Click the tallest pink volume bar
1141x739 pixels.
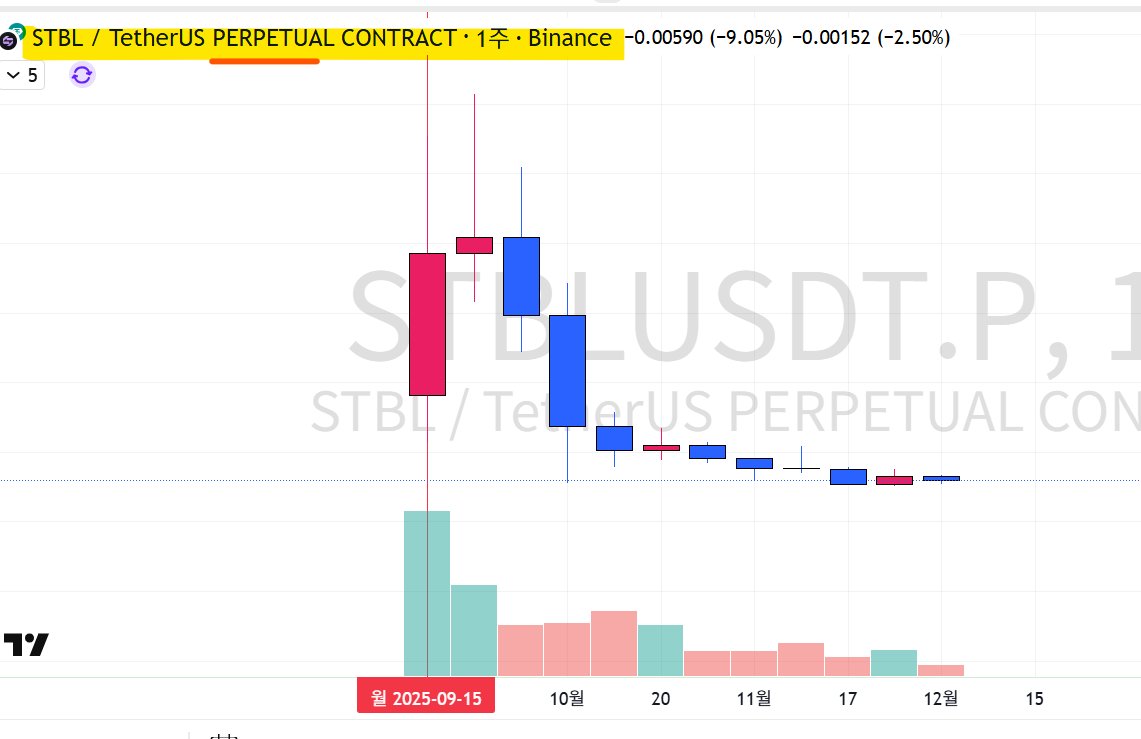coord(614,643)
